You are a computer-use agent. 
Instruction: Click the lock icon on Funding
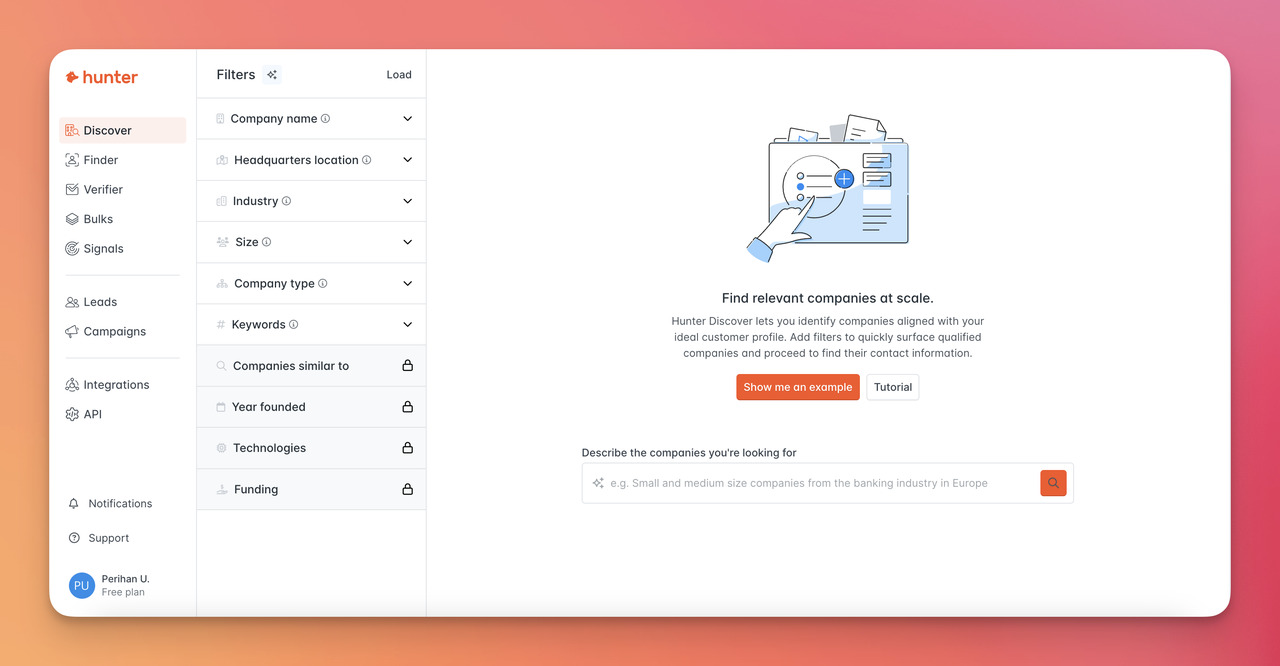coord(407,489)
